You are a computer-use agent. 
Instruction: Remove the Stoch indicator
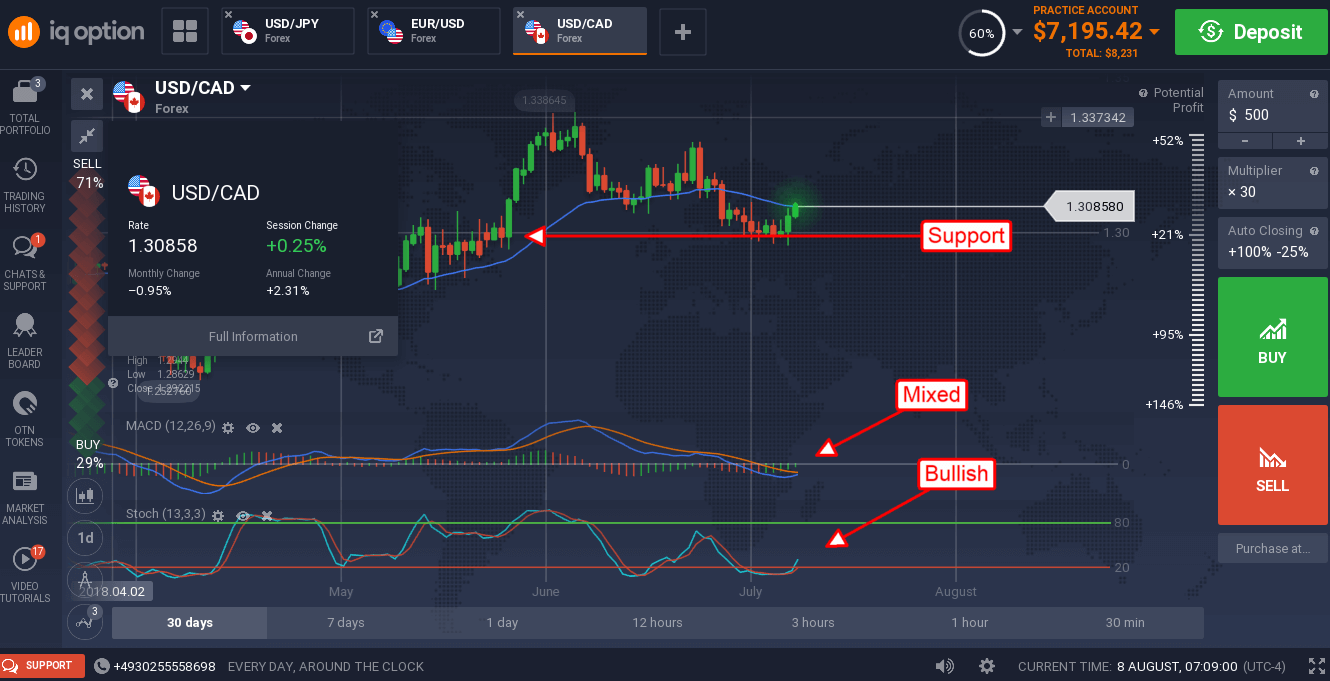point(267,515)
